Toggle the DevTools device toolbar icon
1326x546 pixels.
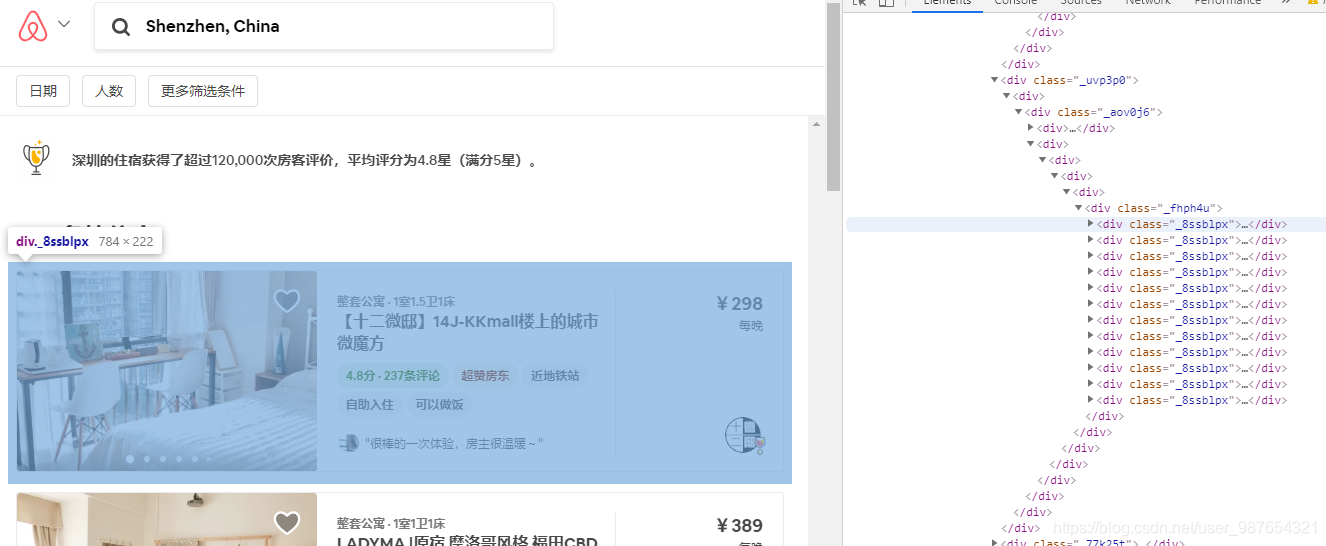[886, 3]
